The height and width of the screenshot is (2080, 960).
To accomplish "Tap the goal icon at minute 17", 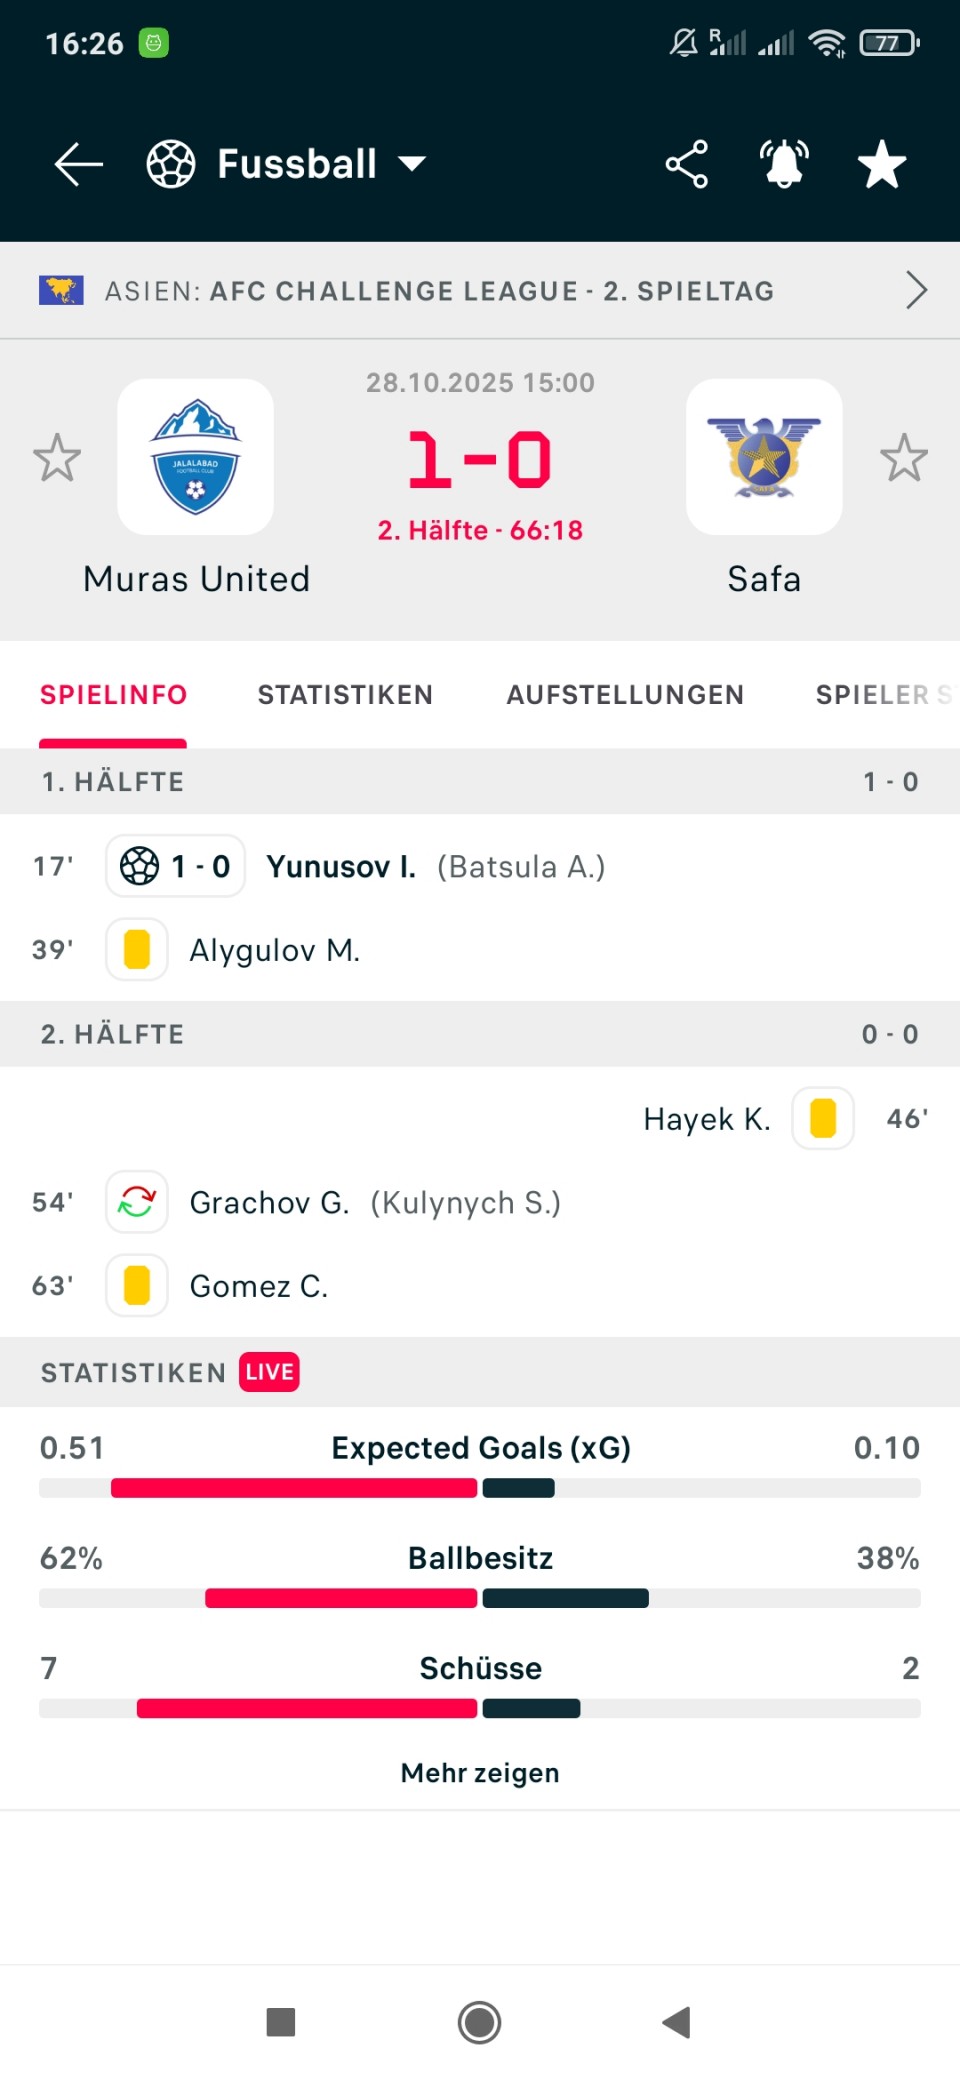I will 140,866.
